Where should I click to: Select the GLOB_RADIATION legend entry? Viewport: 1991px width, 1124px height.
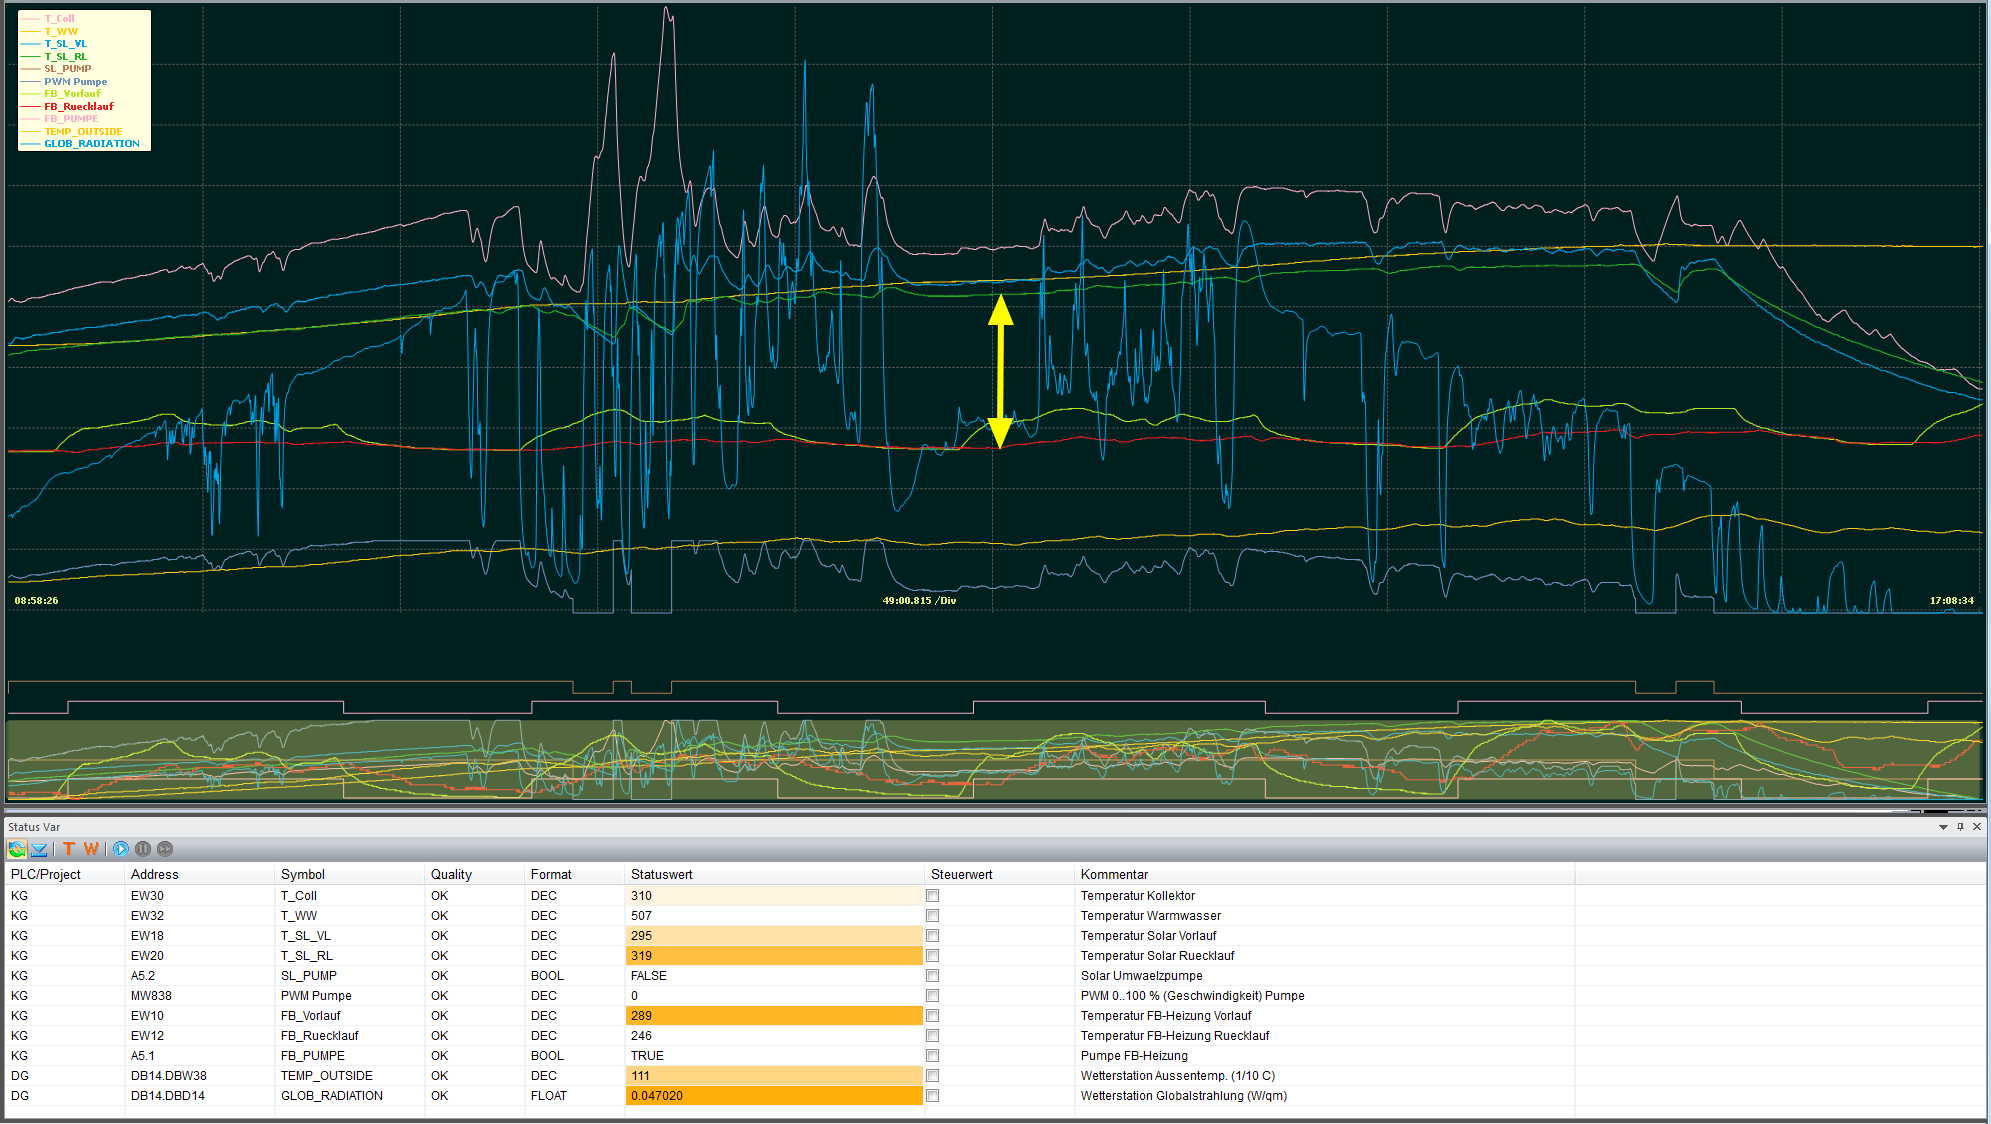(91, 144)
